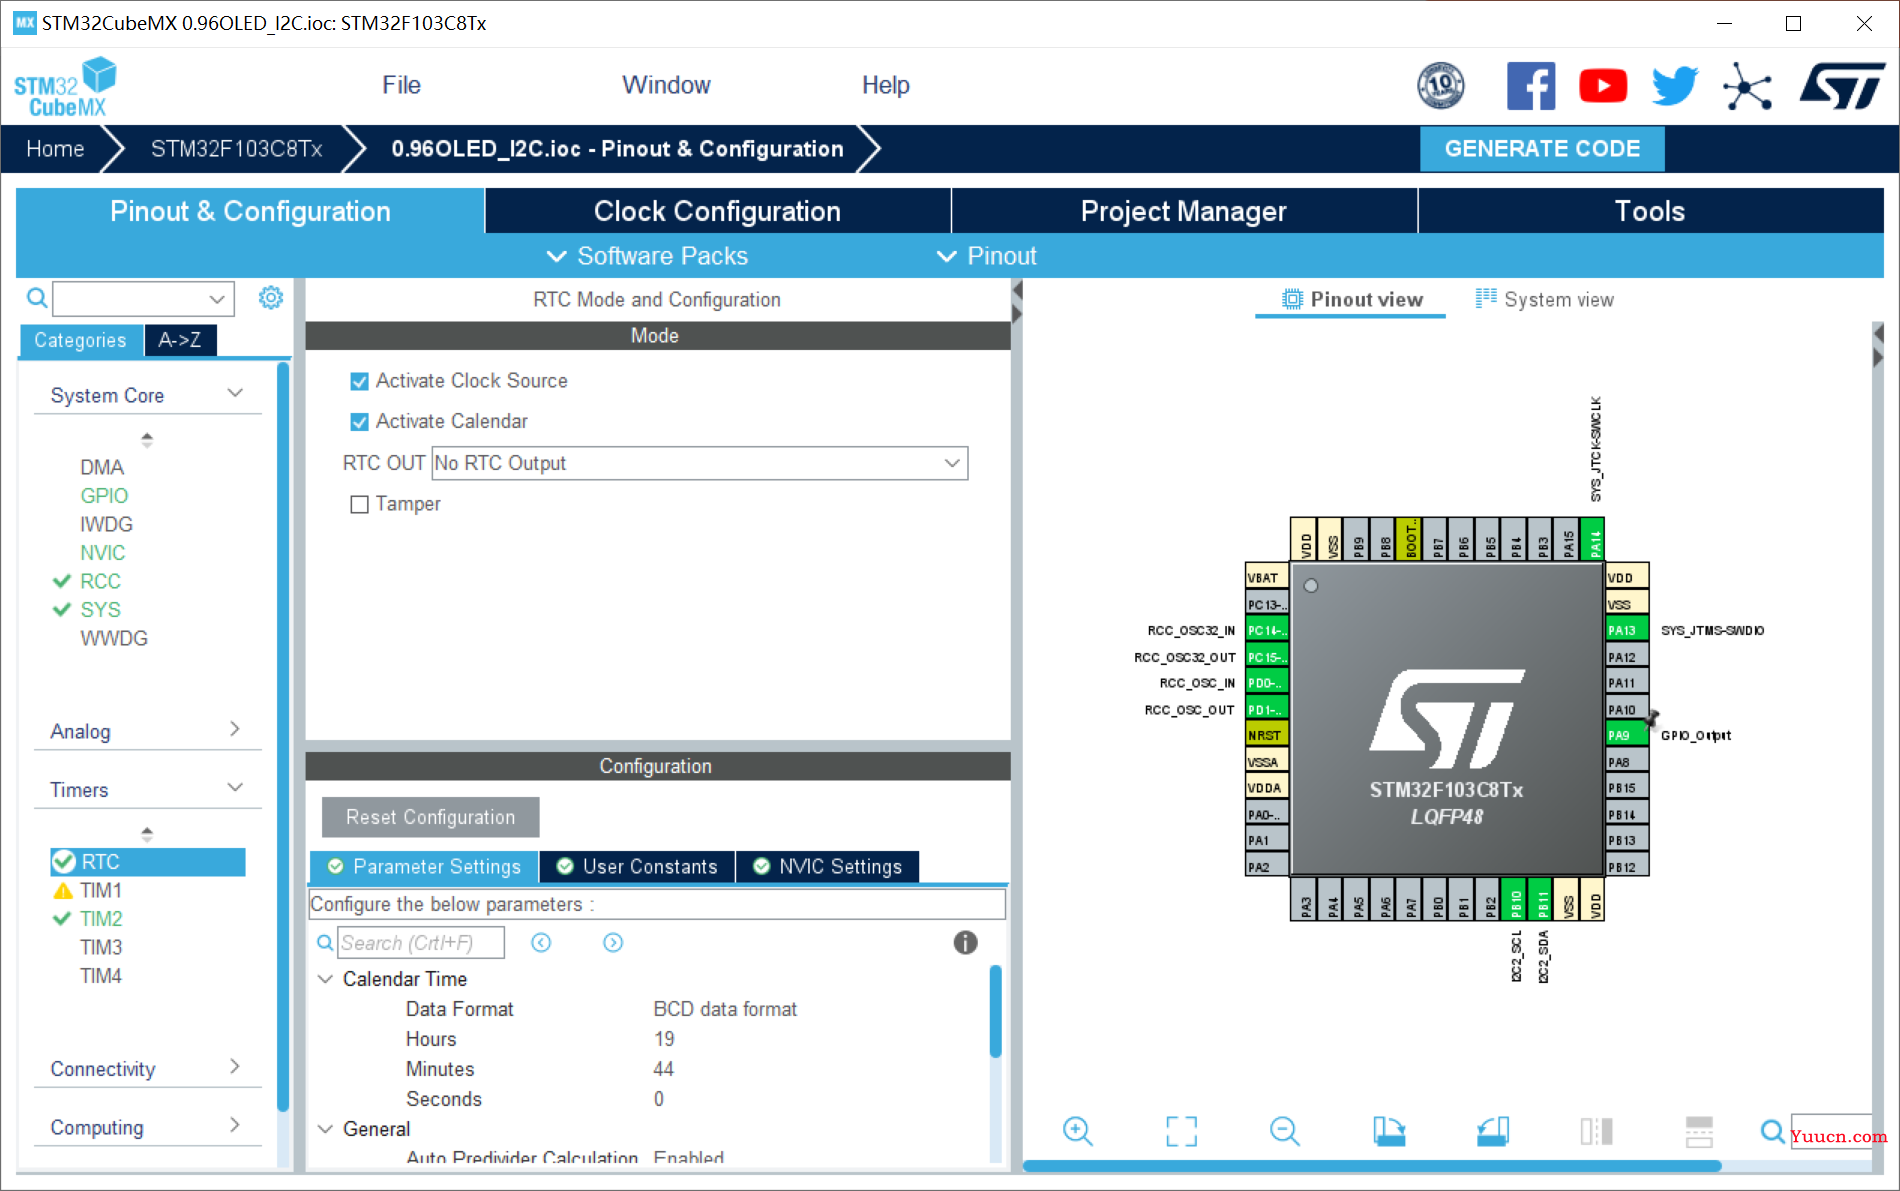Click the parameter list vertical scrollbar
This screenshot has height=1191, width=1900.
[x=995, y=1010]
